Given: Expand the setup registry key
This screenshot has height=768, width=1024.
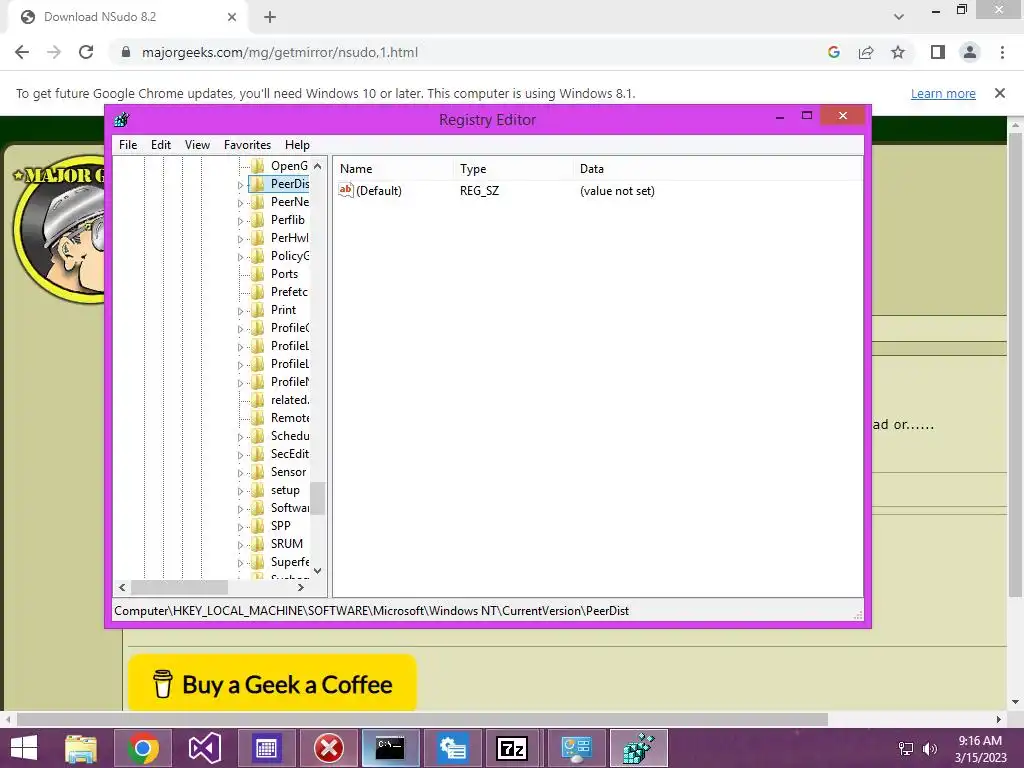Looking at the screenshot, I should point(240,491).
